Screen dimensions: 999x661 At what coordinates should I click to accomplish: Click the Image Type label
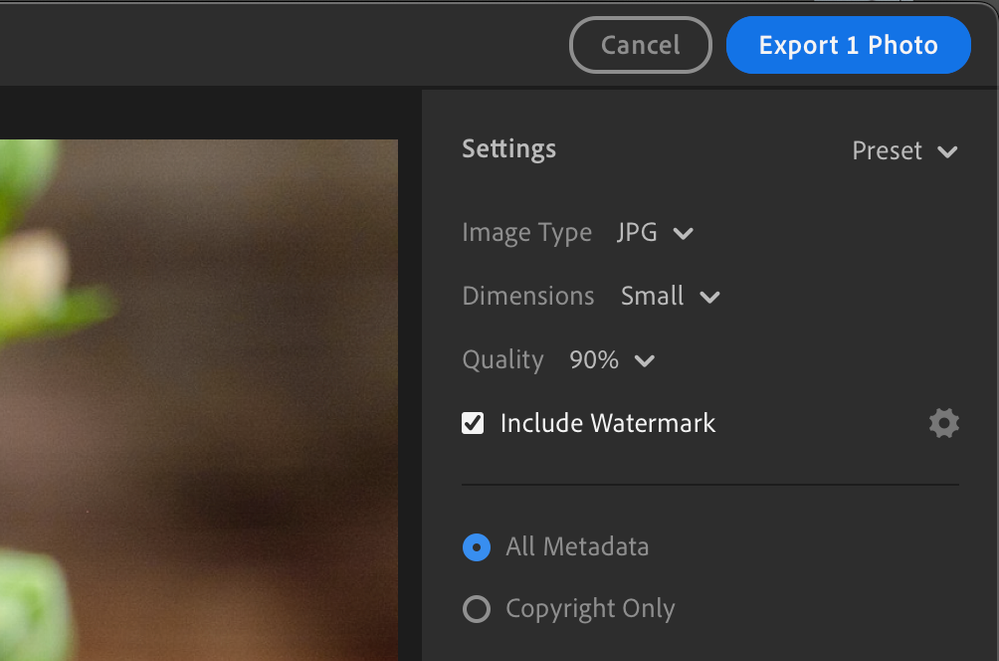click(527, 233)
